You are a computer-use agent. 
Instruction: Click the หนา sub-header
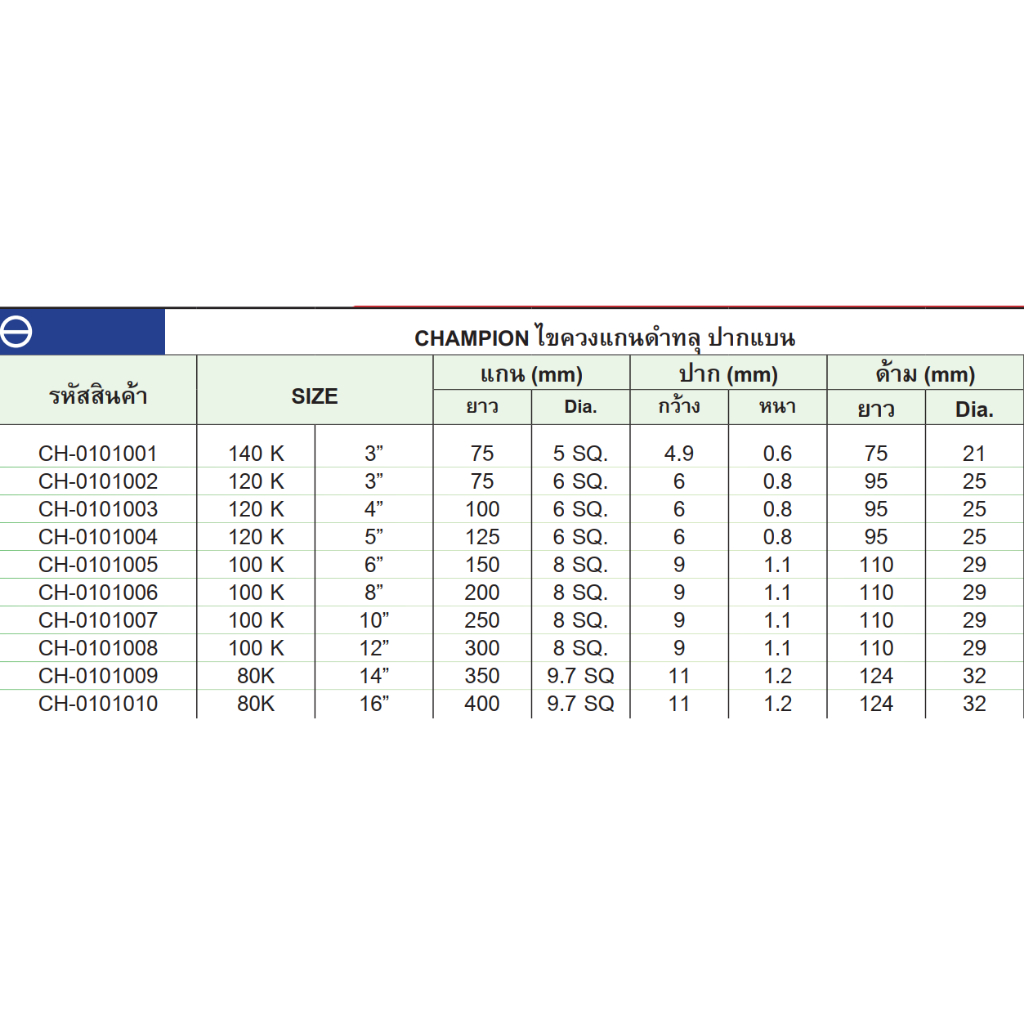click(777, 407)
